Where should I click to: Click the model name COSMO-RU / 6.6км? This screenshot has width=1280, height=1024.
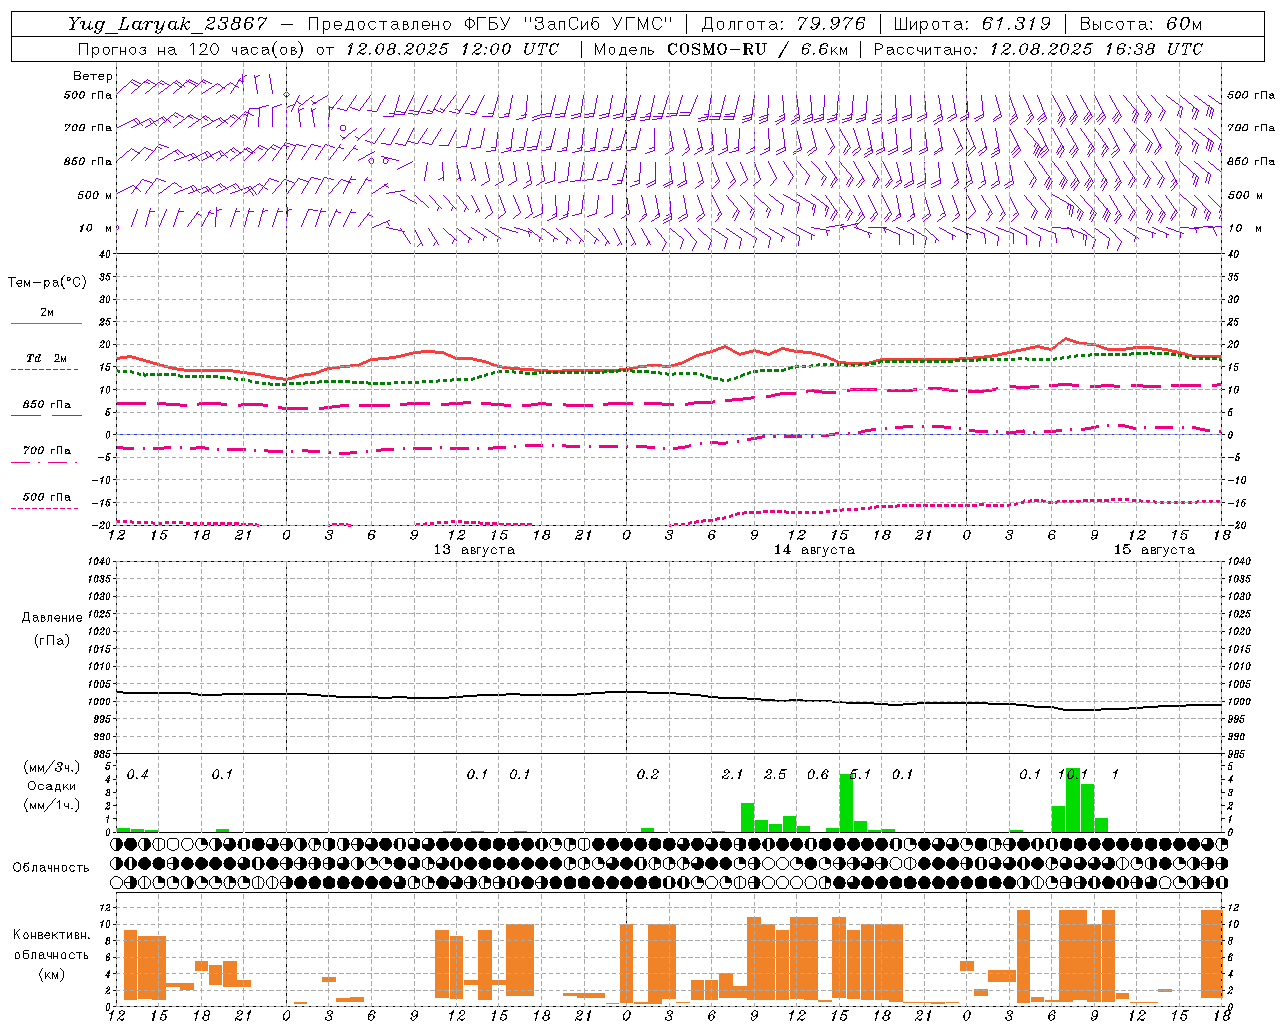click(x=757, y=49)
